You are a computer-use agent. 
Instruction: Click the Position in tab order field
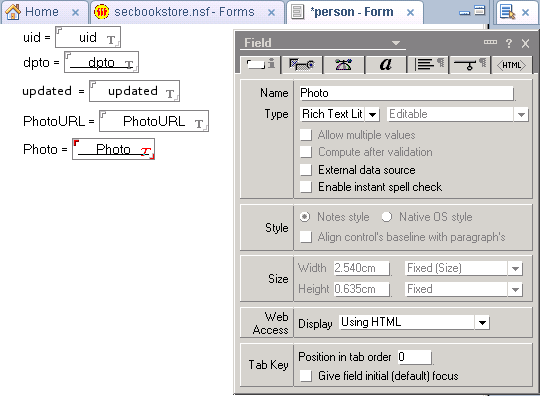pyautogui.click(x=414, y=357)
